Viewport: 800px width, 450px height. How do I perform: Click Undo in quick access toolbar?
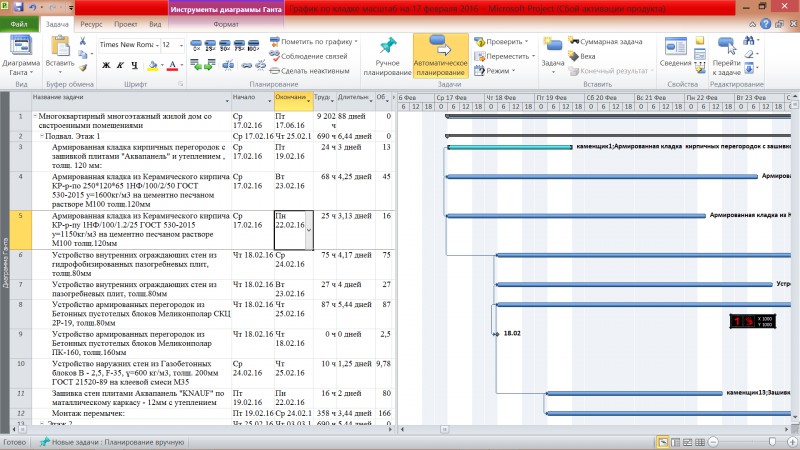[x=33, y=7]
